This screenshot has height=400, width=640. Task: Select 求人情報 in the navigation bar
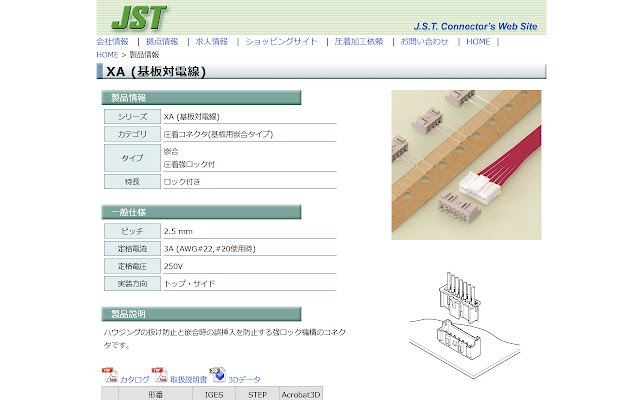pyautogui.click(x=211, y=42)
